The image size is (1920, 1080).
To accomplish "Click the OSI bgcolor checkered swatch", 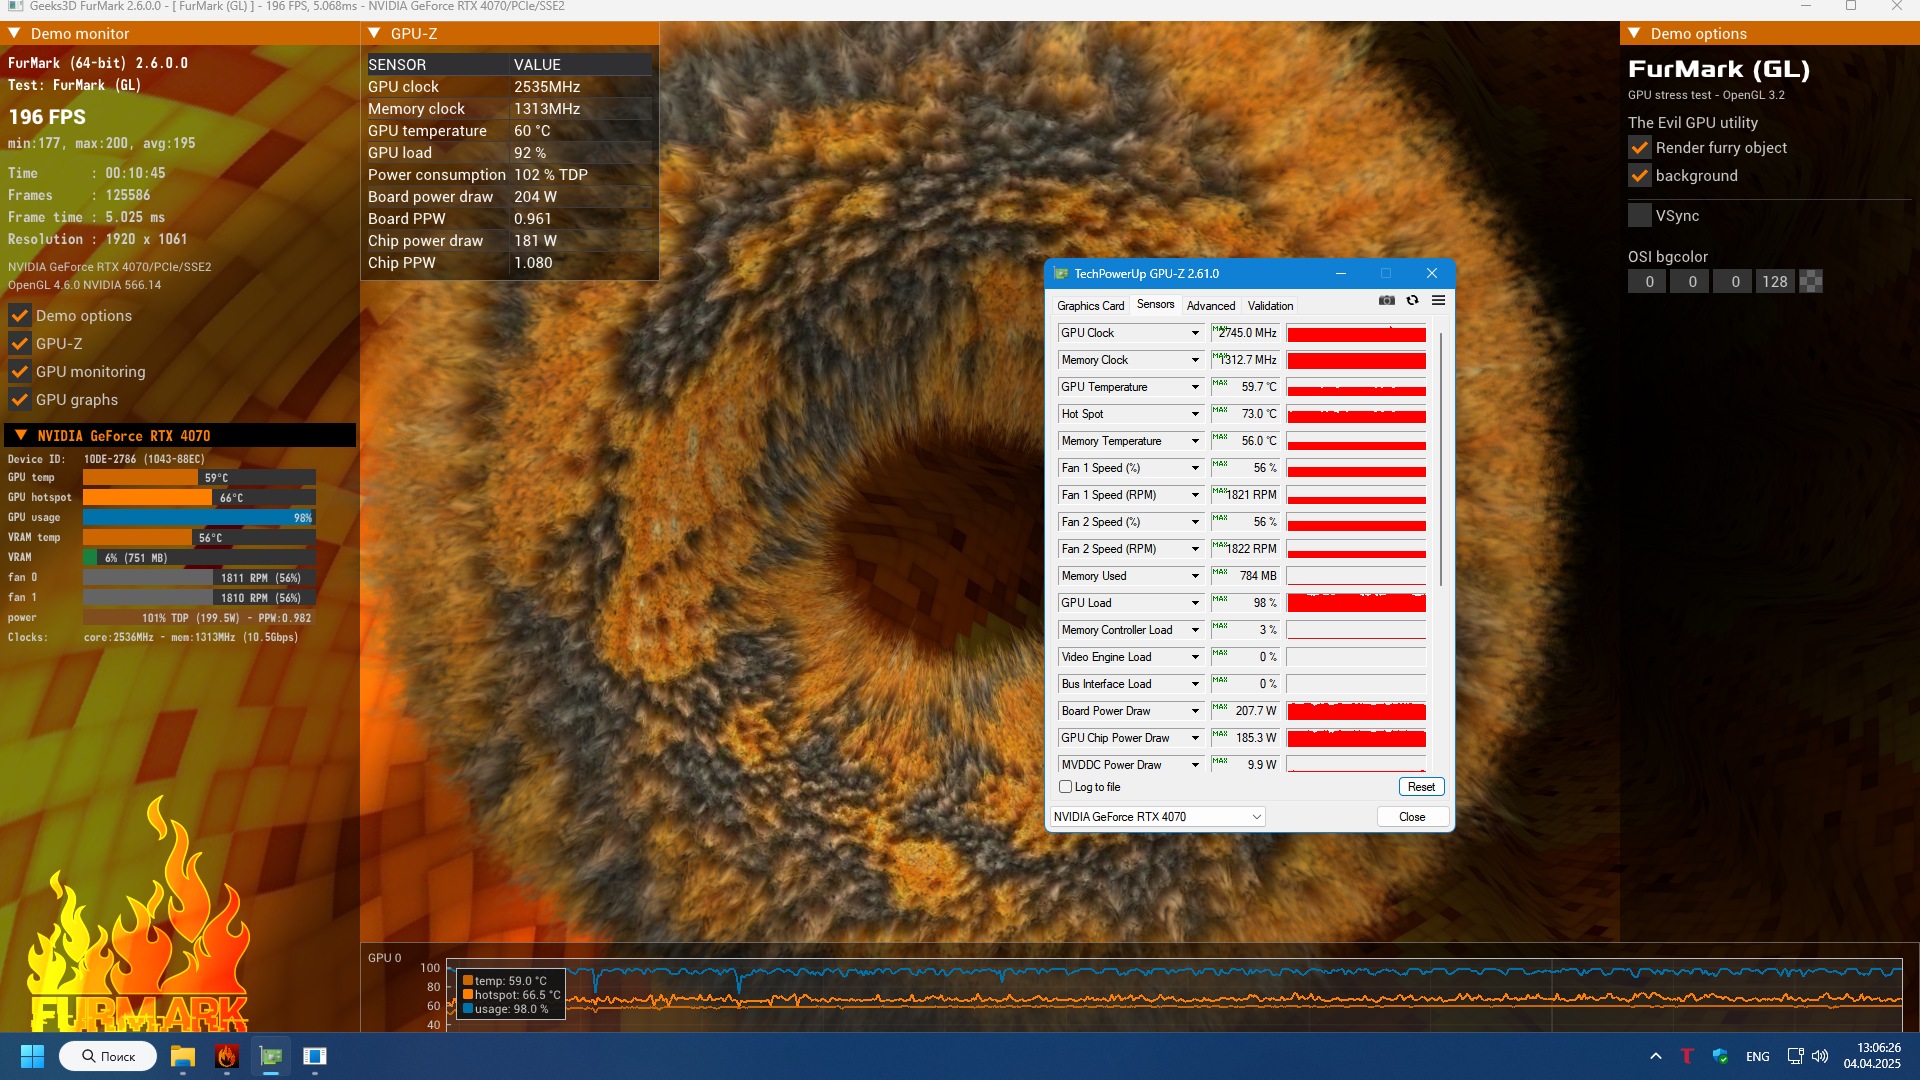I will pos(1810,282).
